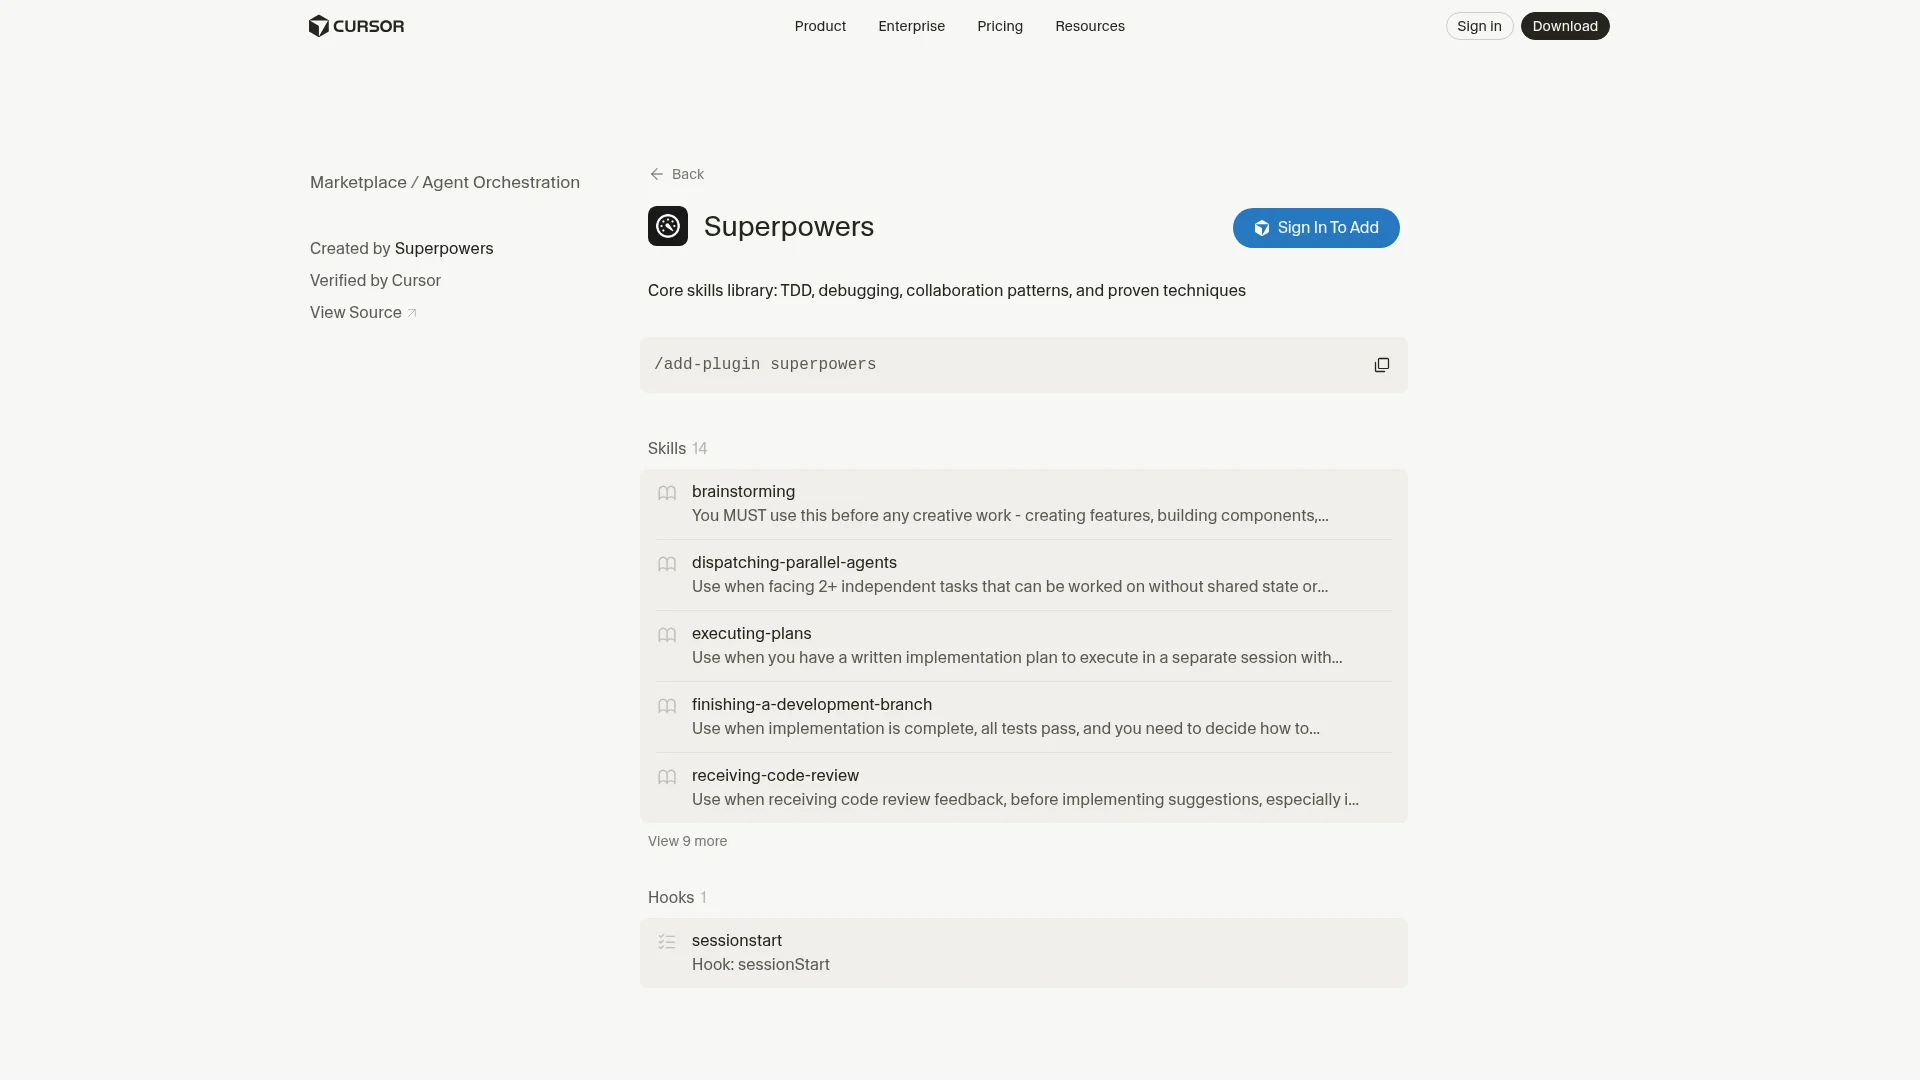Click the book icon beside brainstorming
The height and width of the screenshot is (1080, 1920).
(667, 493)
